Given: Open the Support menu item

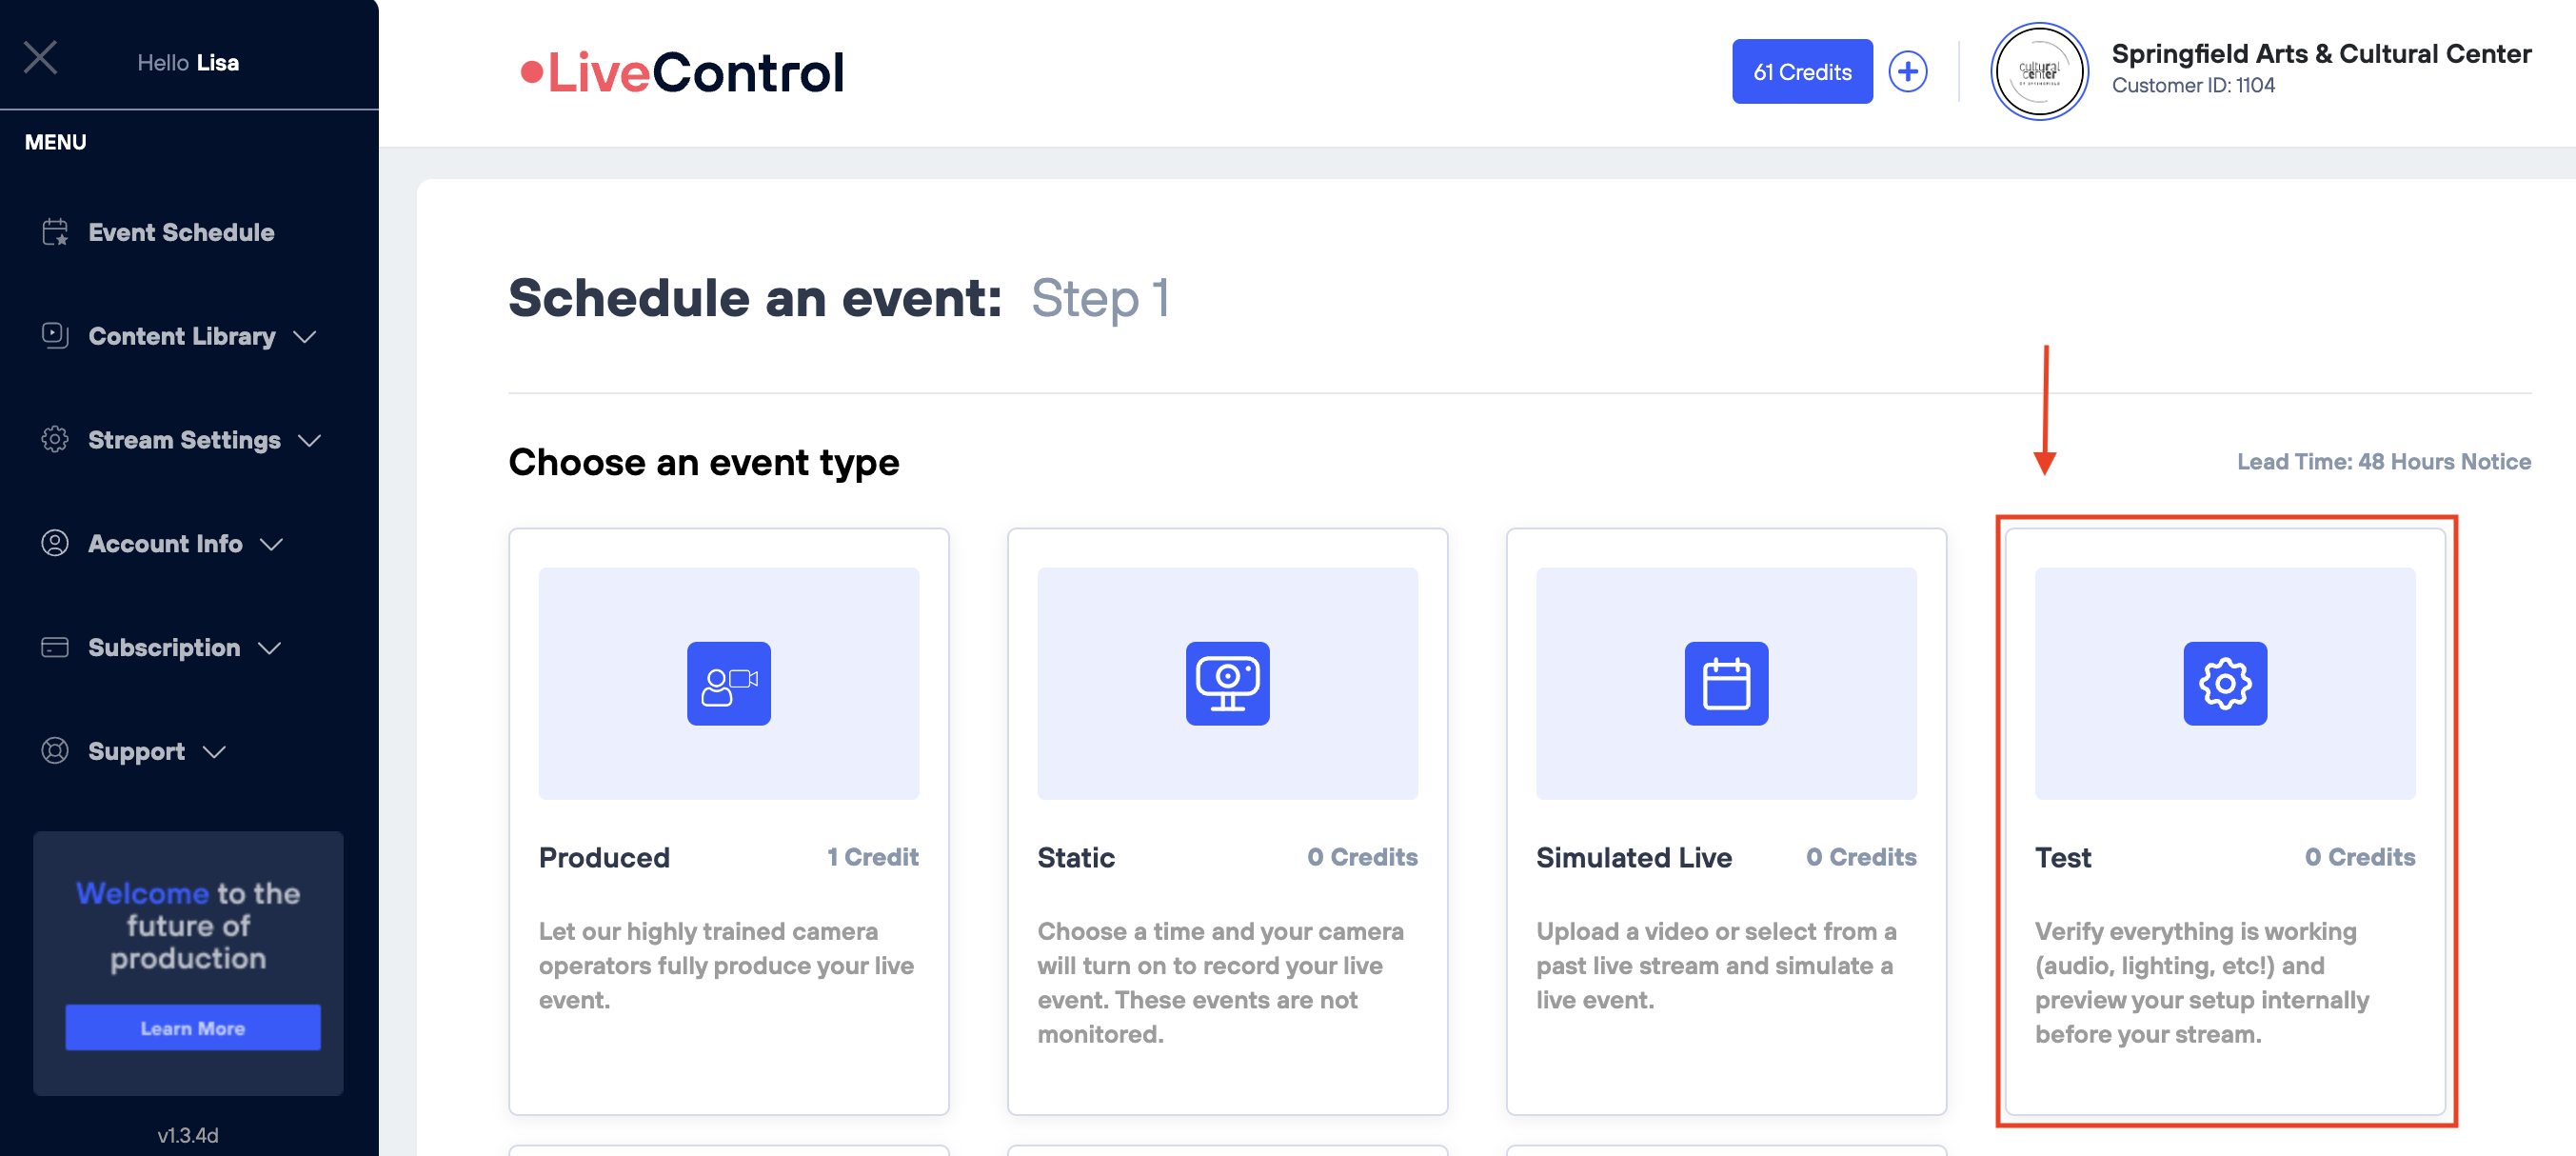Looking at the screenshot, I should click(x=136, y=751).
